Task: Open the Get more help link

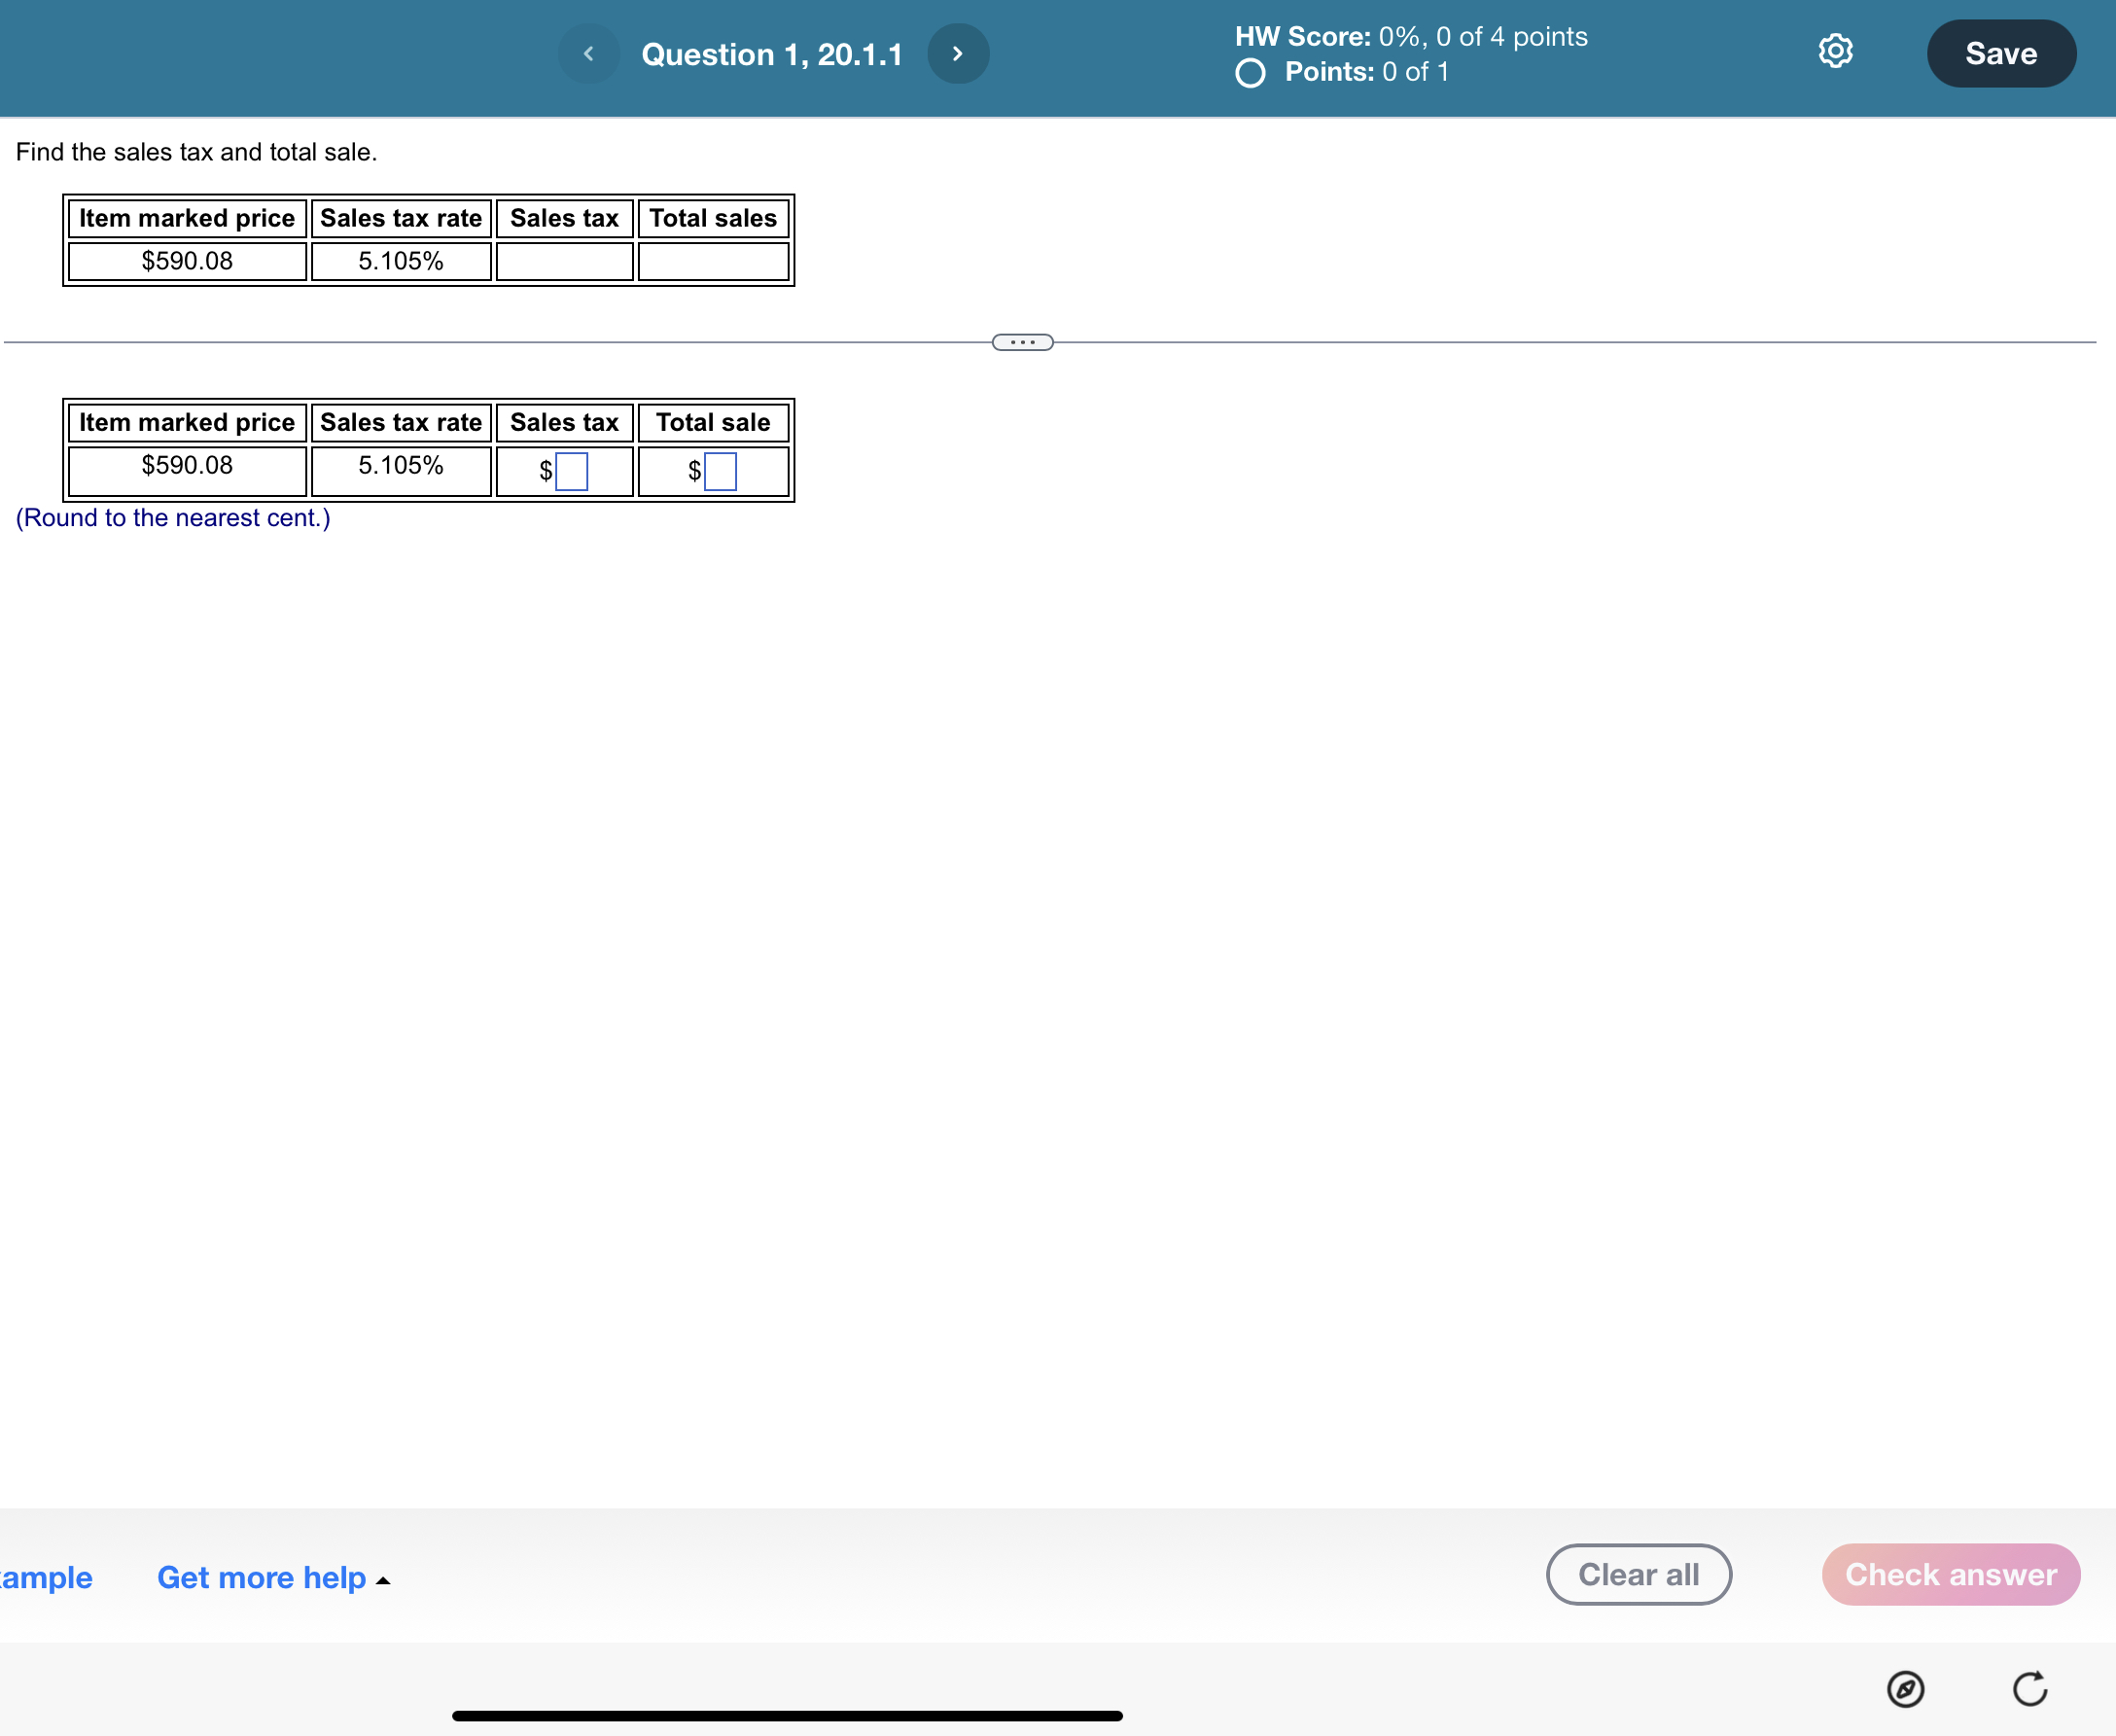Action: pos(262,1577)
